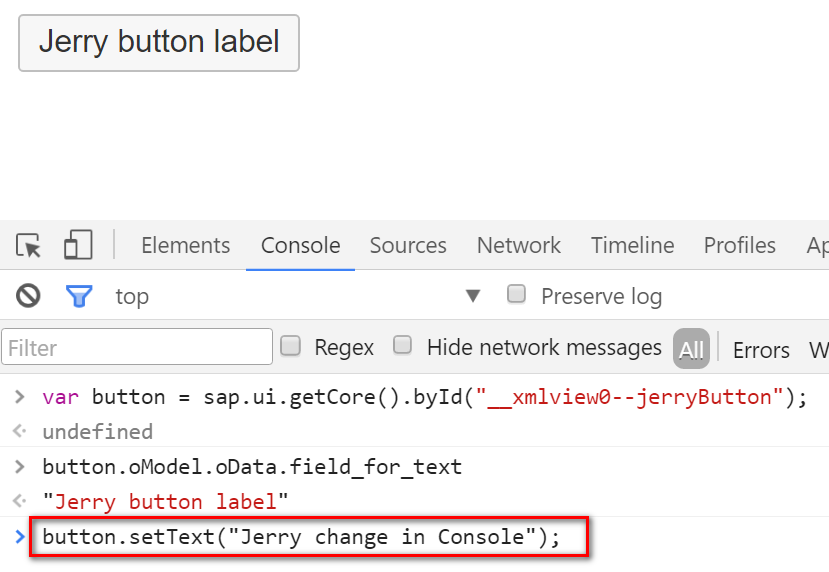Select the All log level filter
Image resolution: width=829 pixels, height=572 pixels.
(691, 349)
